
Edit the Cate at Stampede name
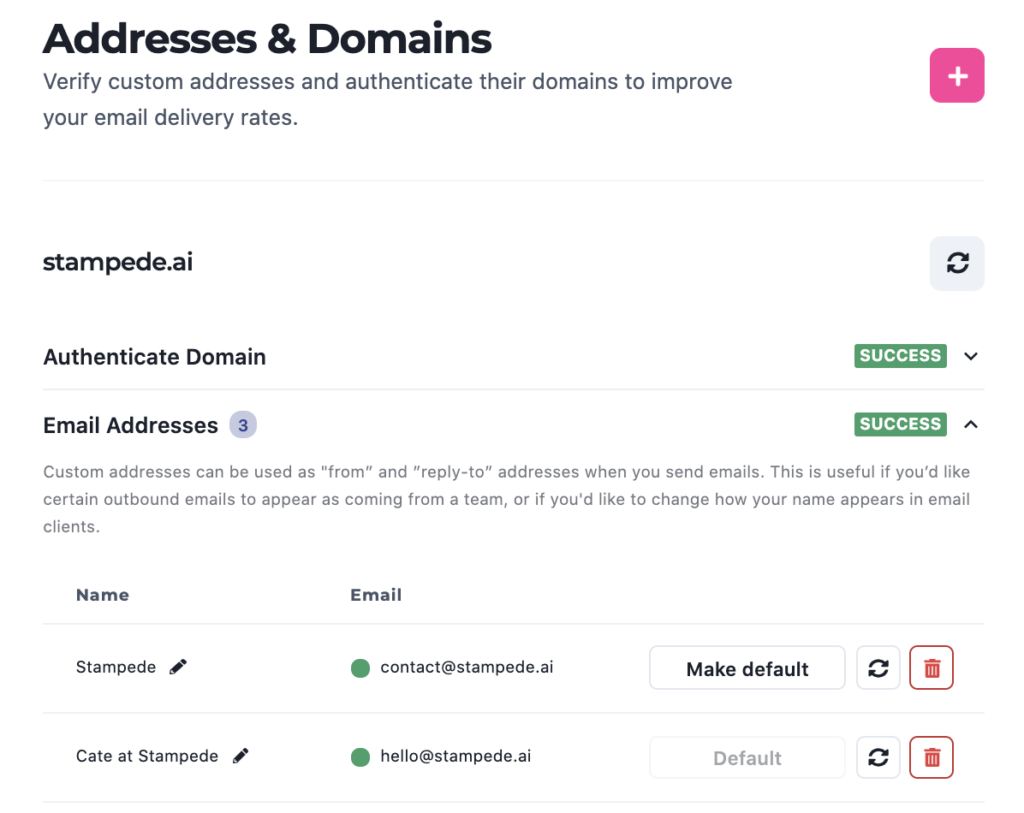(240, 756)
